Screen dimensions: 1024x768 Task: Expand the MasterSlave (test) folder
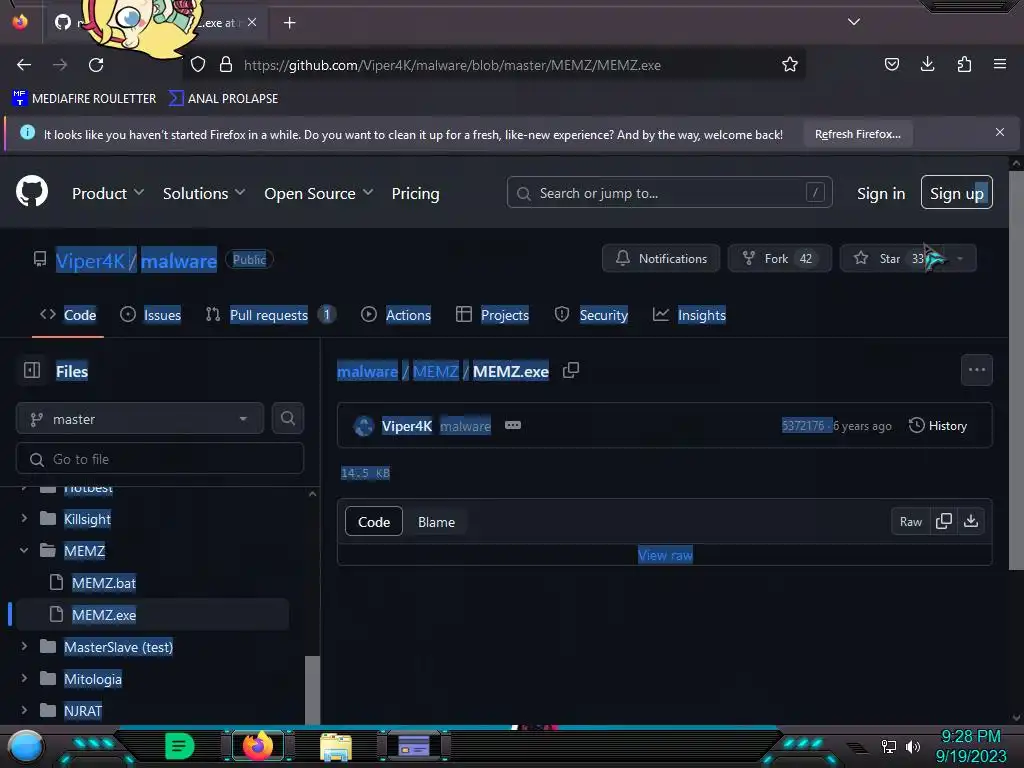click(x=24, y=647)
